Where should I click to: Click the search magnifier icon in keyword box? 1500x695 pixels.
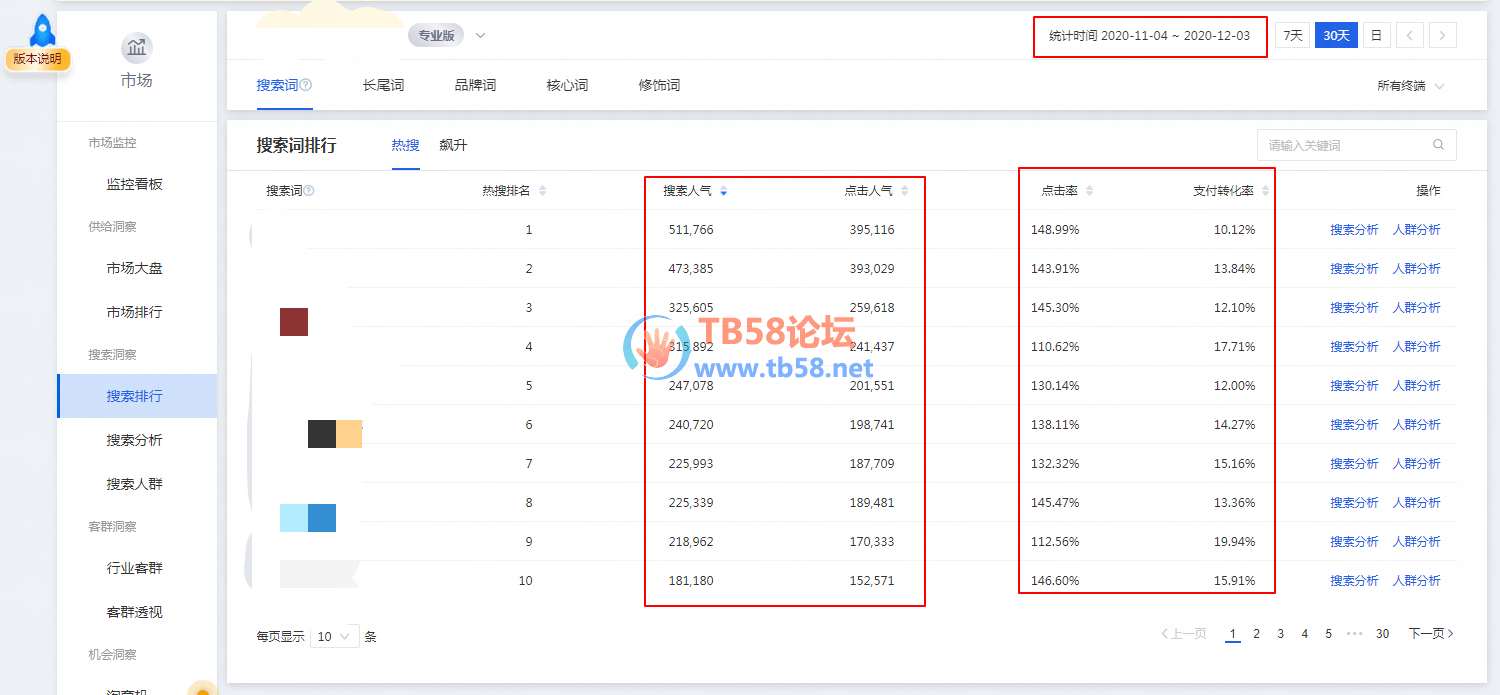point(1438,145)
